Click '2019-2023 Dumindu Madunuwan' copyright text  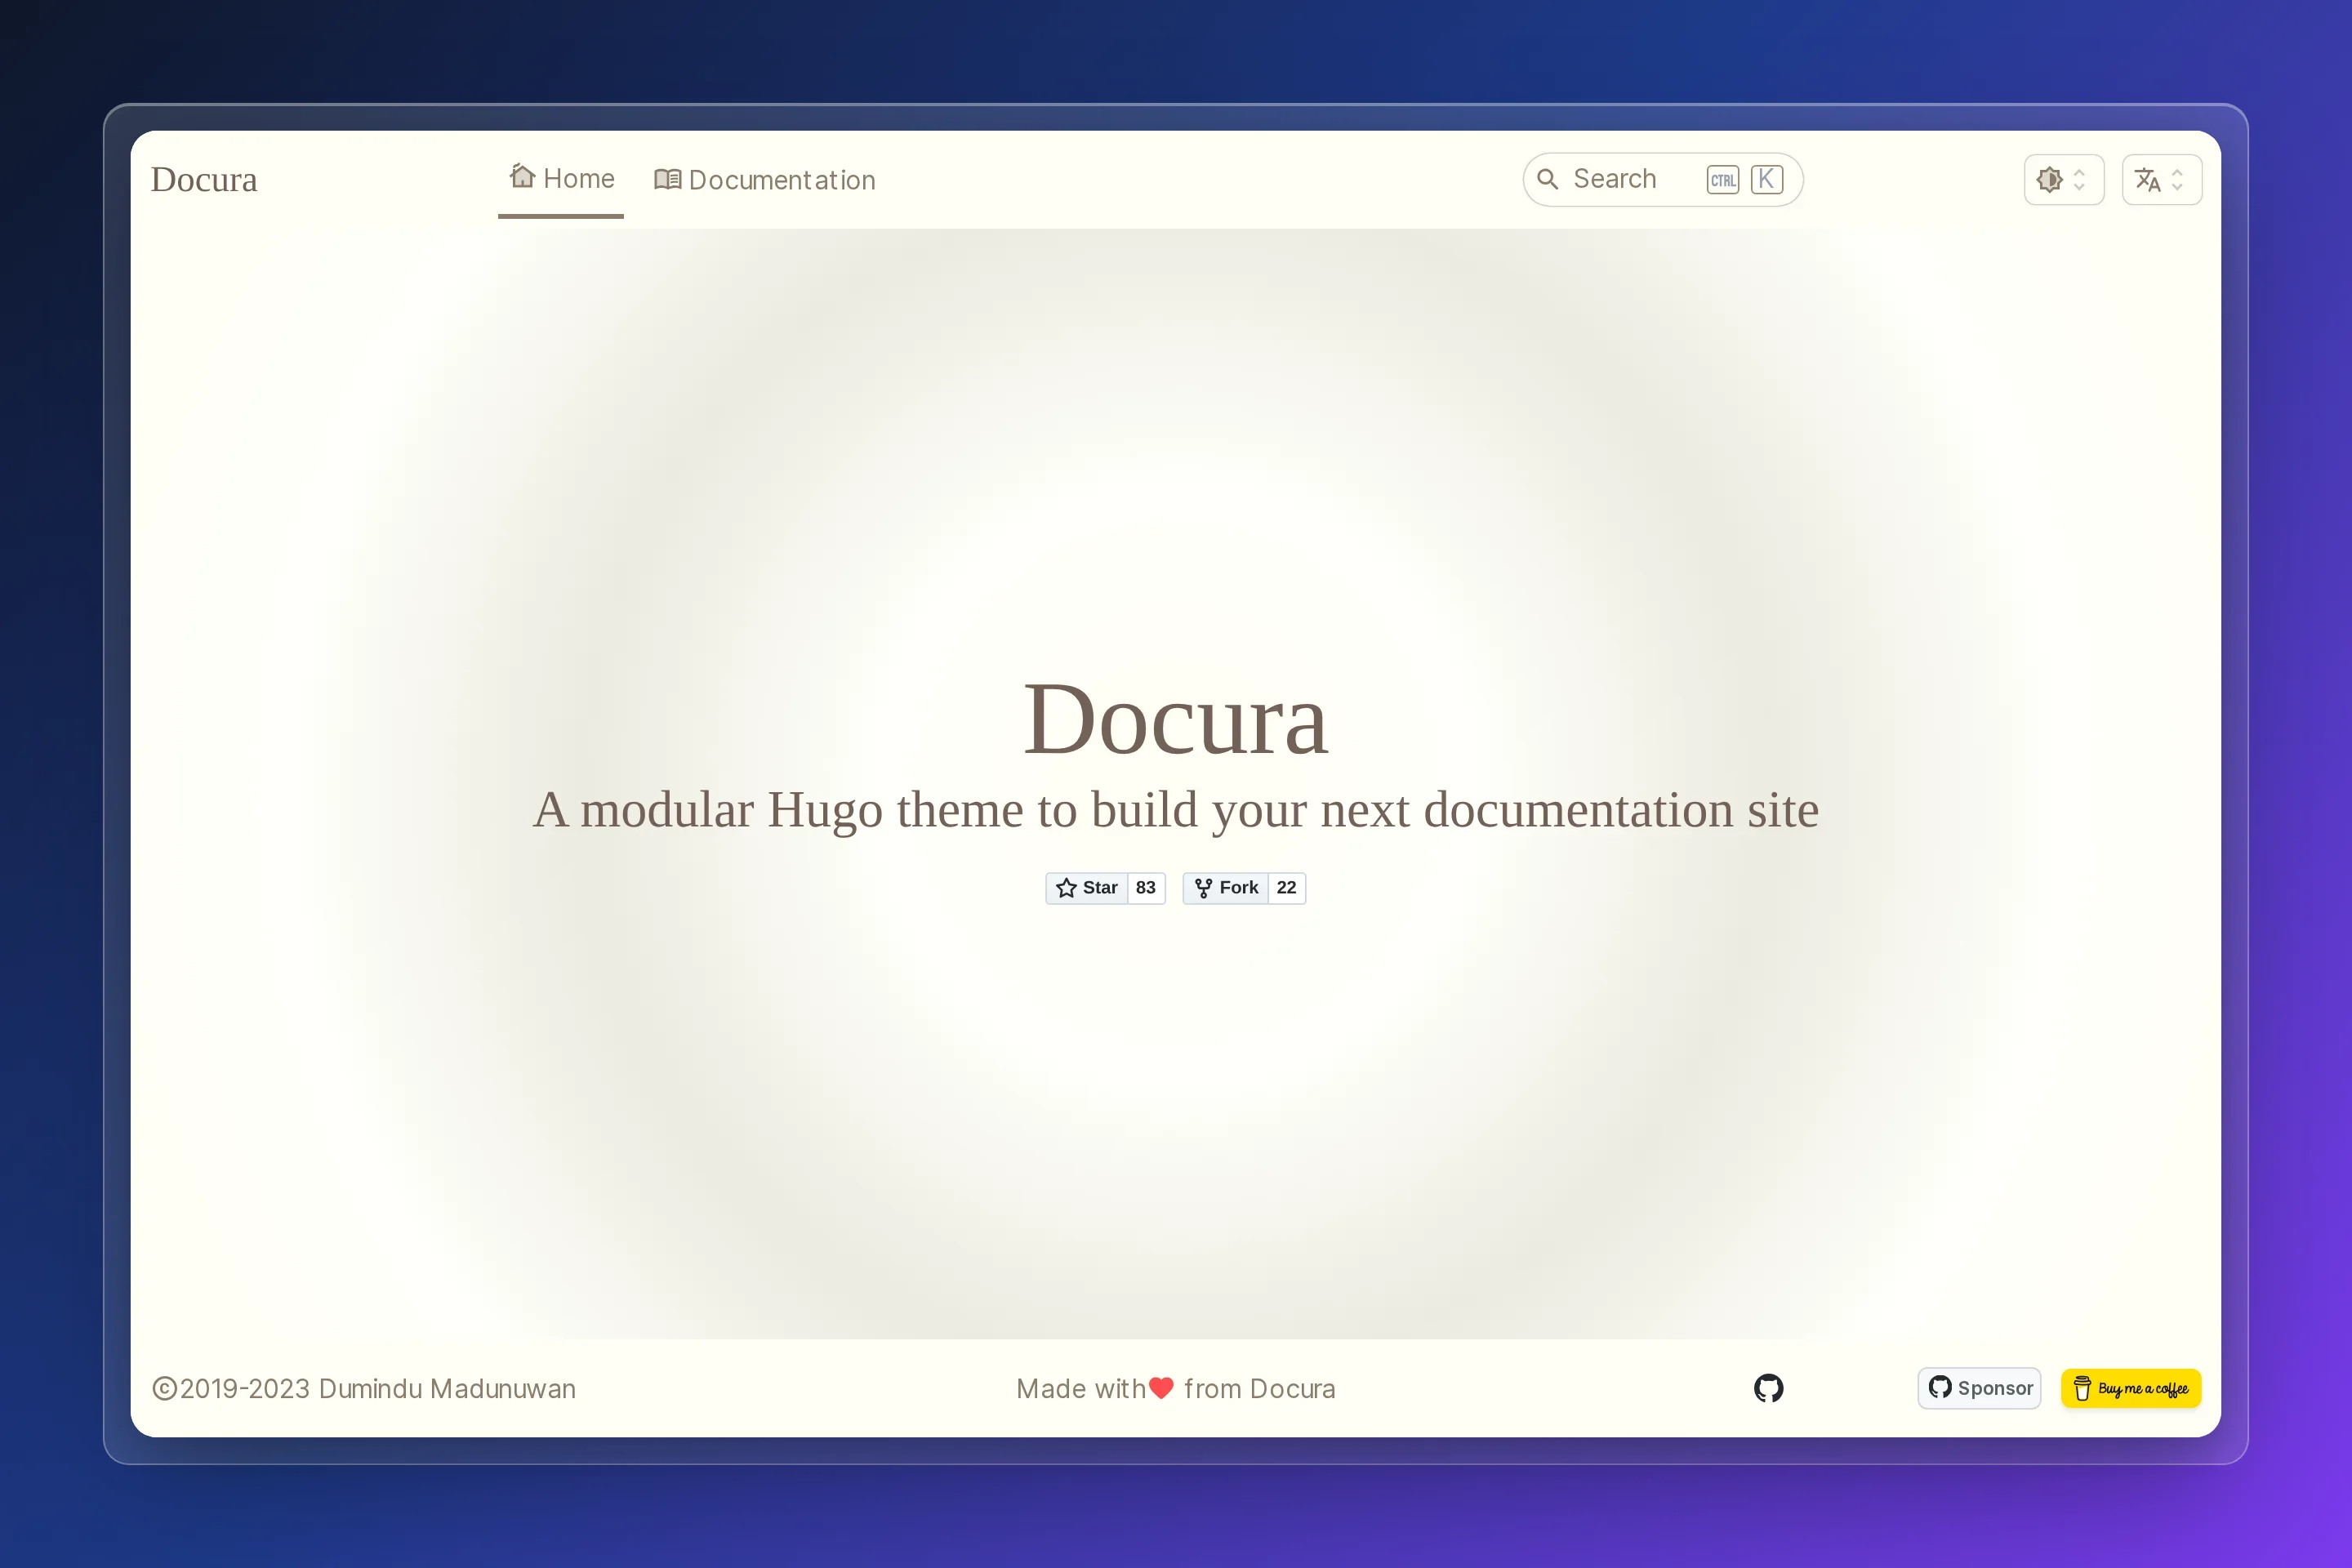(378, 1389)
